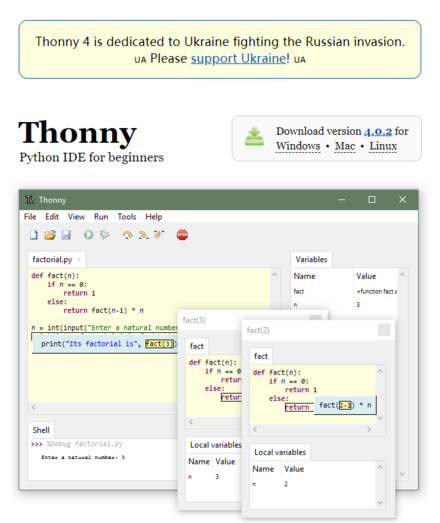Screen dimensions: 440x523
Task: Click the Thonny page heading
Action: pyautogui.click(x=77, y=132)
